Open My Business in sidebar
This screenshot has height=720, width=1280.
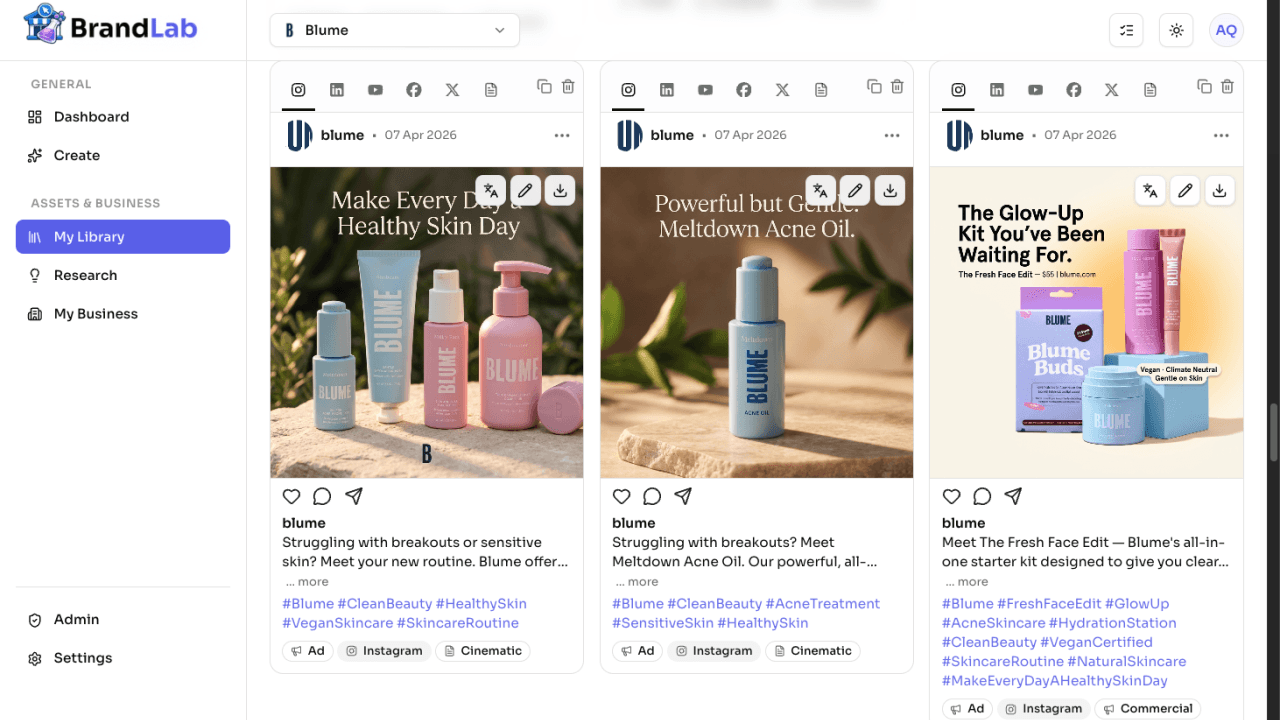(123, 314)
